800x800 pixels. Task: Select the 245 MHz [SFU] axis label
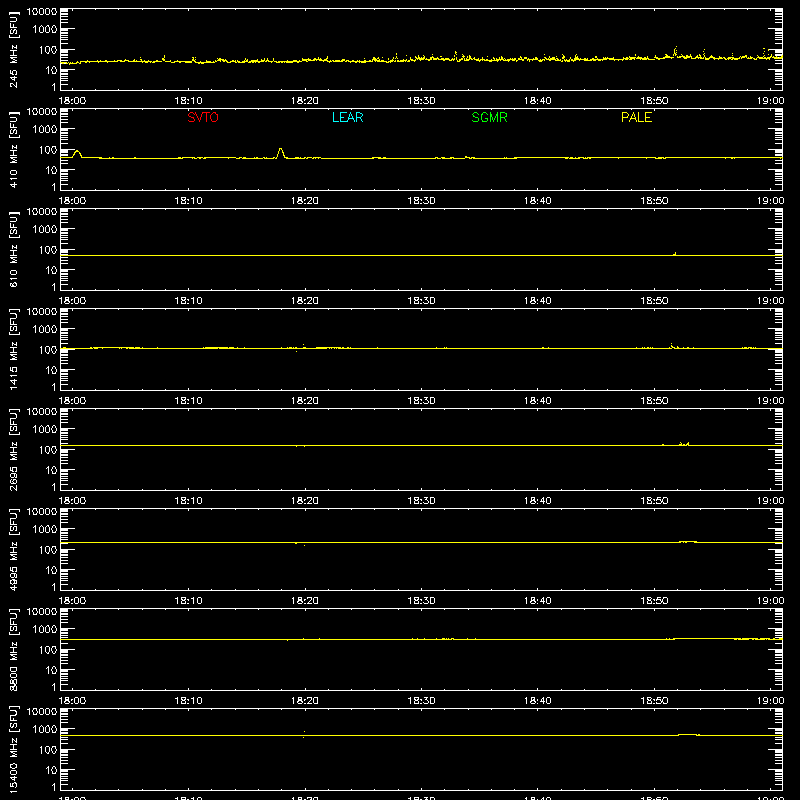pyautogui.click(x=14, y=49)
